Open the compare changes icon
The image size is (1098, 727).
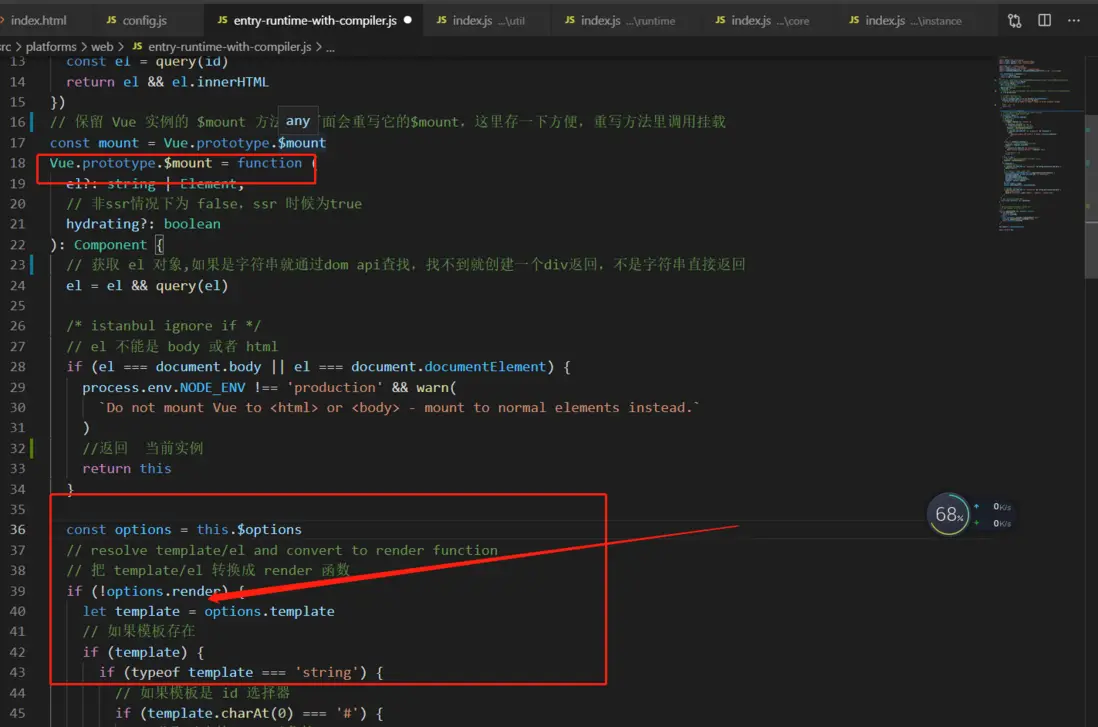[x=1015, y=21]
